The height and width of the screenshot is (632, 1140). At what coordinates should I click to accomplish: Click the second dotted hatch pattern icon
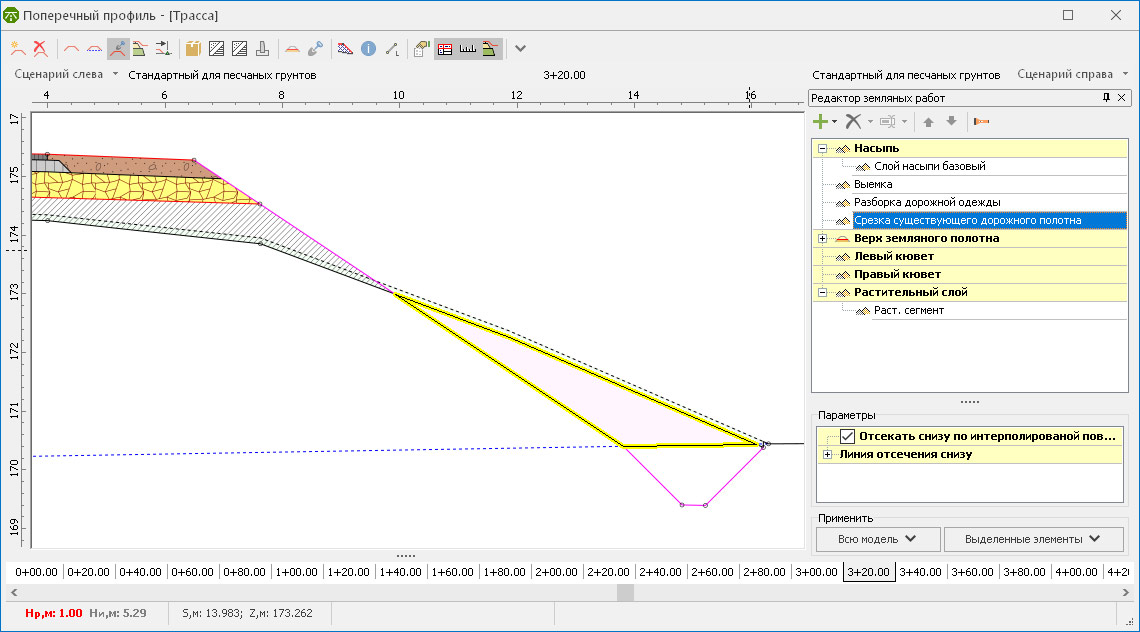click(x=239, y=49)
